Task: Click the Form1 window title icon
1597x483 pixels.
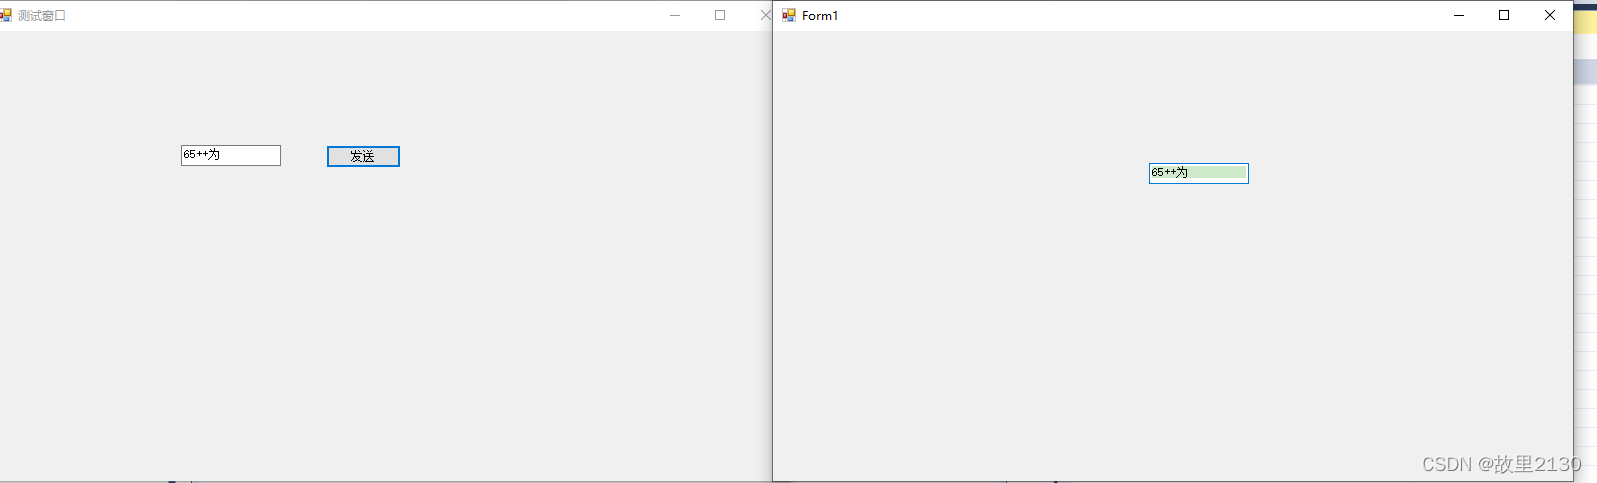Action: 789,15
